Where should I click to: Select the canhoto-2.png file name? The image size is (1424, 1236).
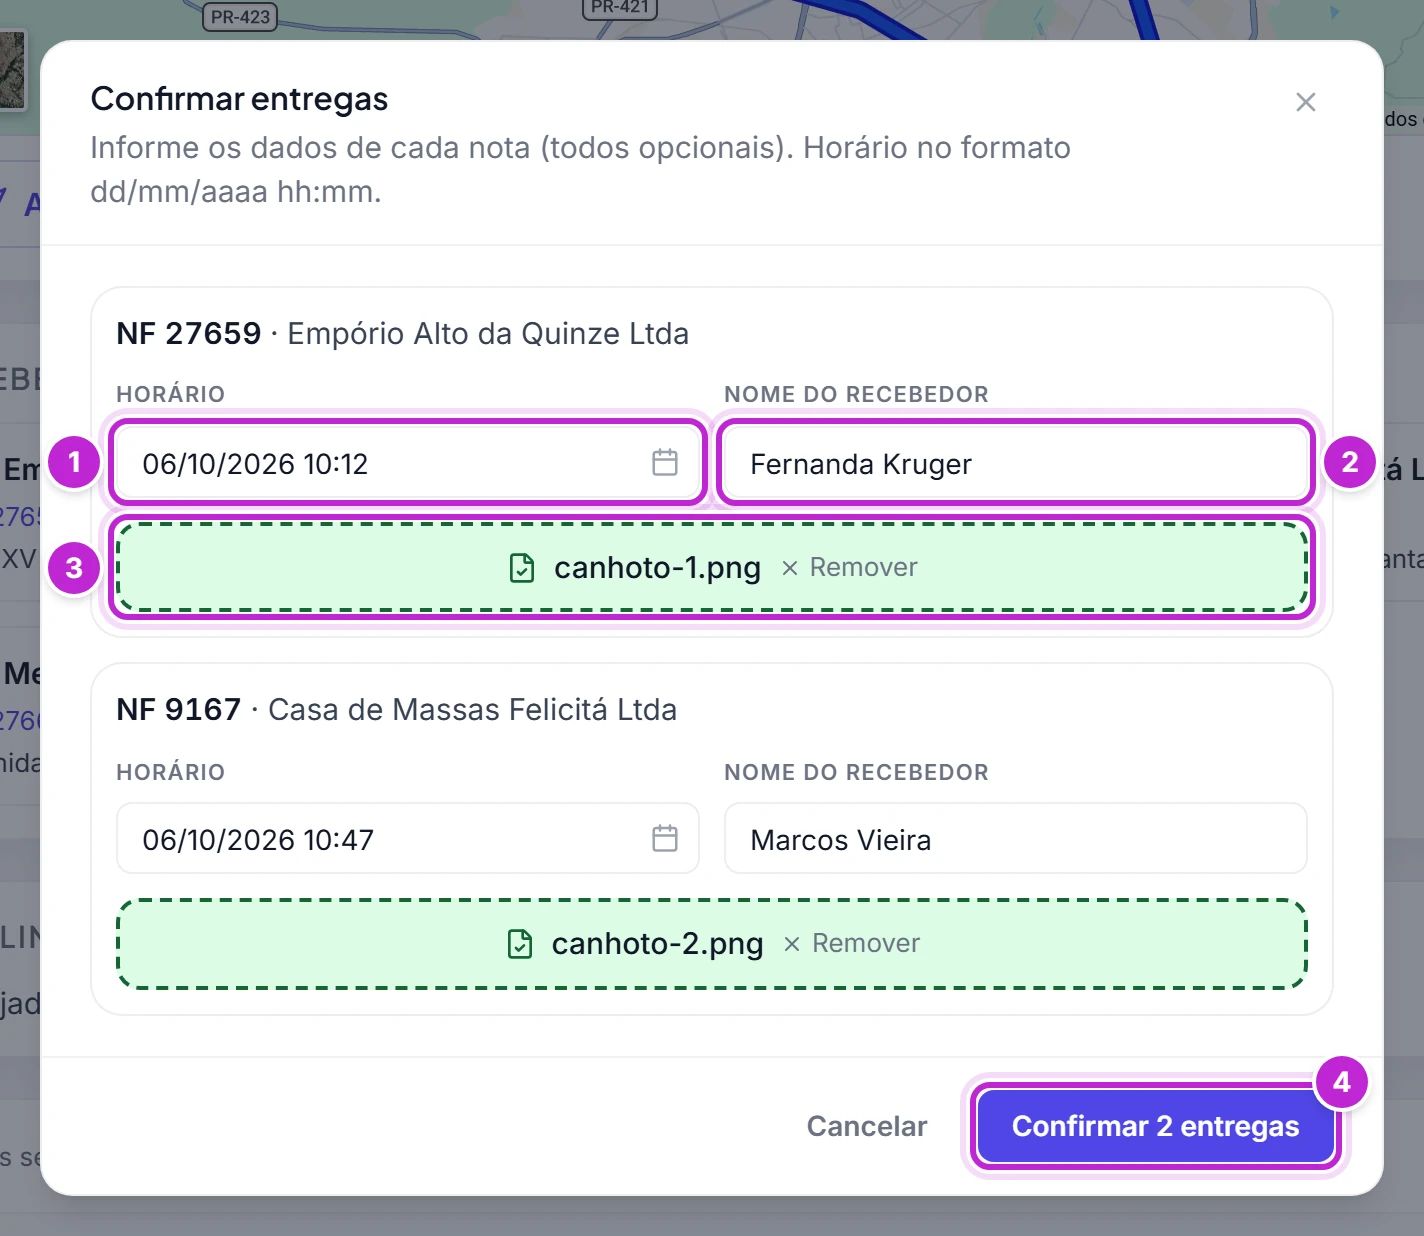click(657, 943)
